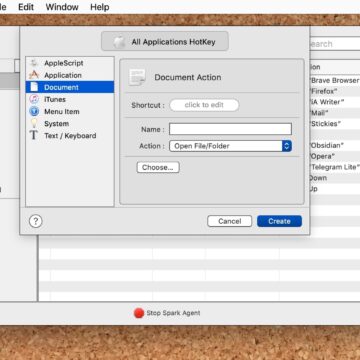Viewport: 360px width, 360px height.
Task: Click Stop Spark Agent label
Action: click(x=173, y=313)
